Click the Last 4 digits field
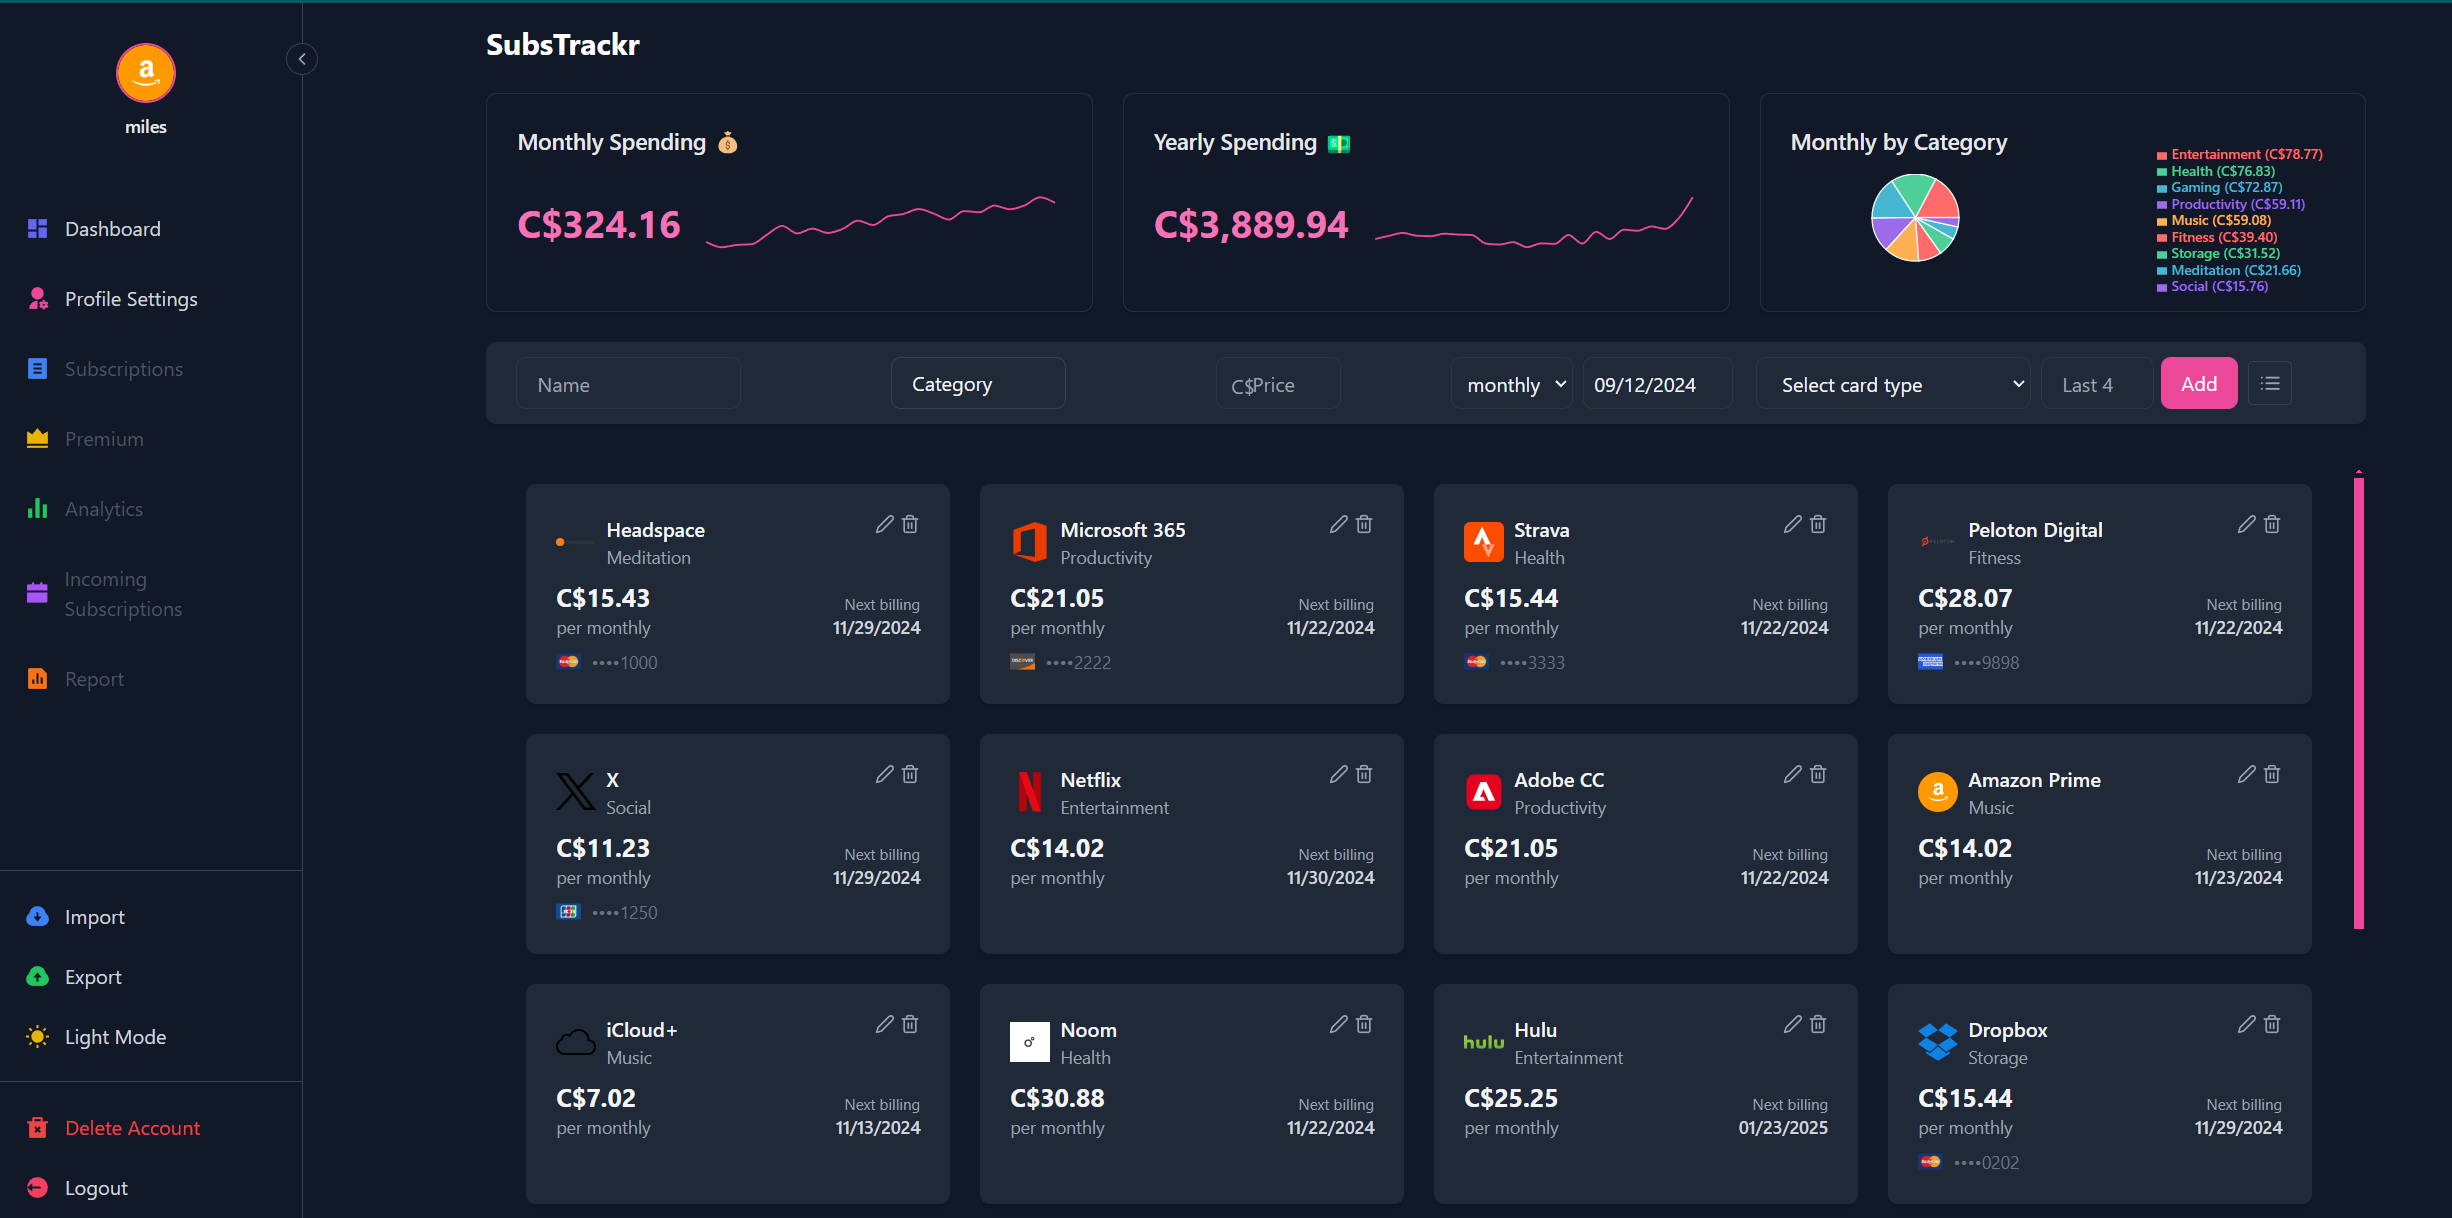 (x=2096, y=384)
